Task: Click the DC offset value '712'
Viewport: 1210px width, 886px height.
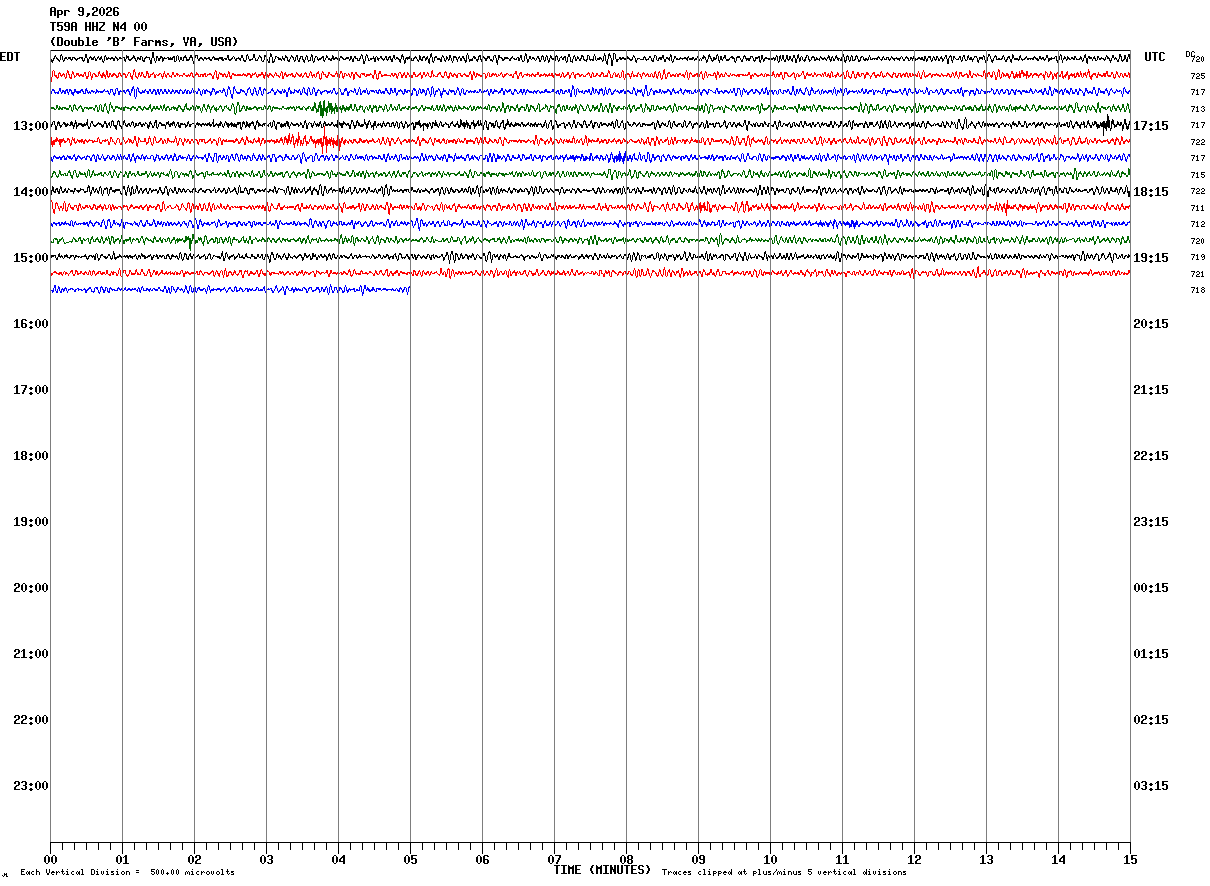Action: [x=1197, y=224]
